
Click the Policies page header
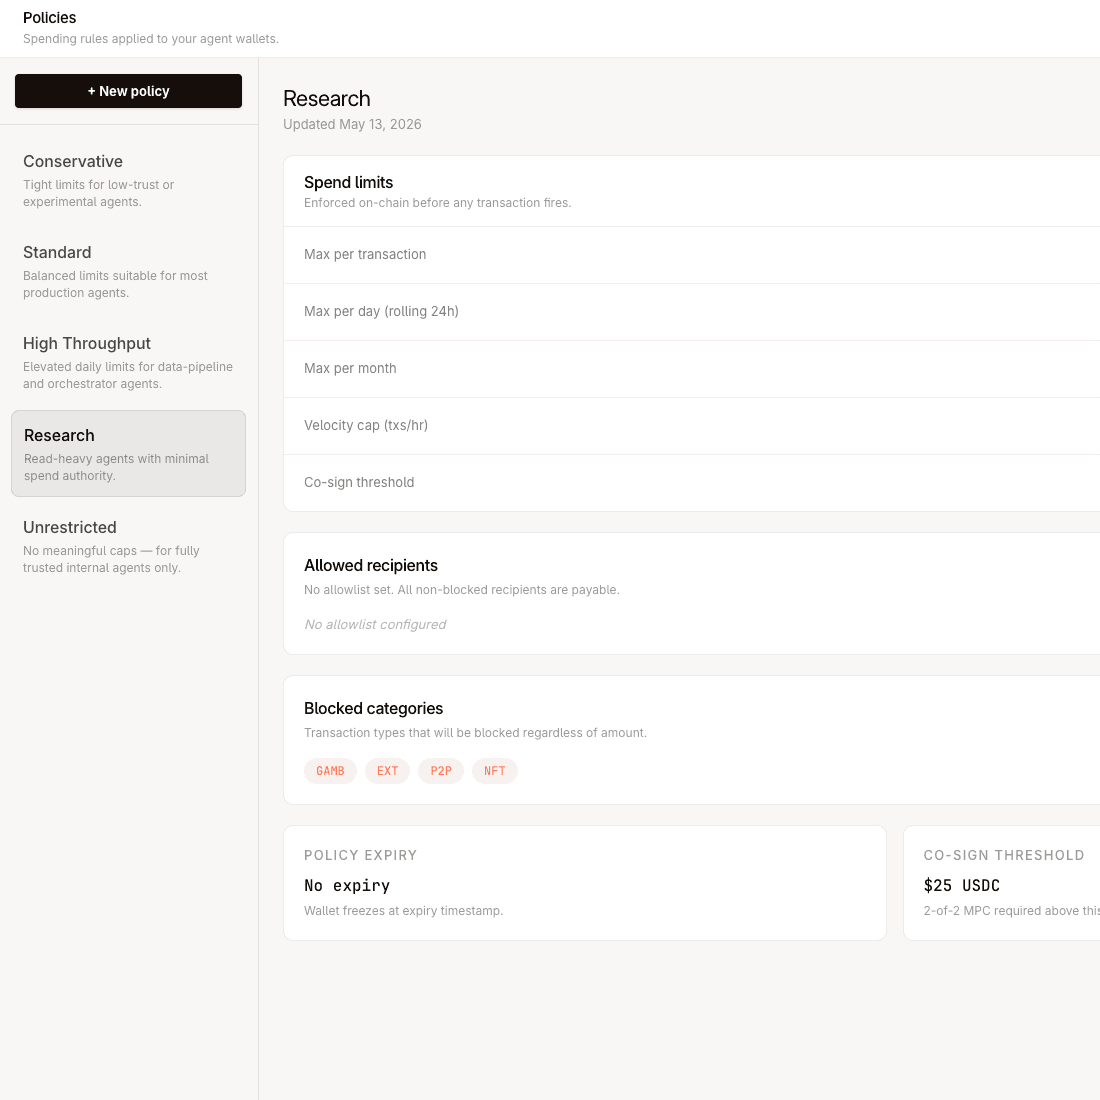[50, 18]
